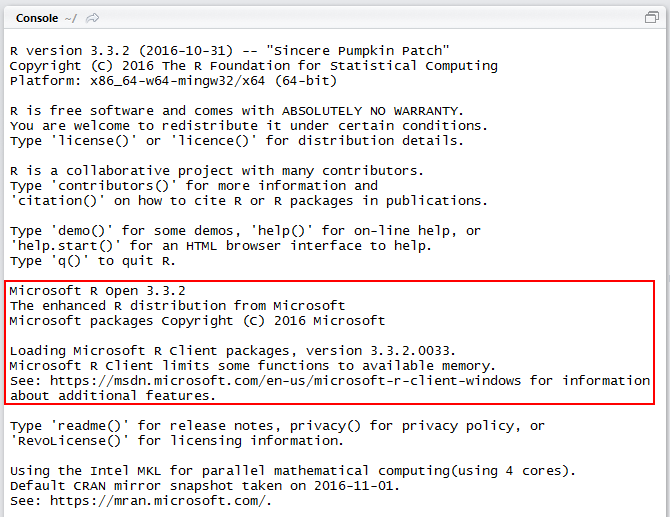Click the 'Platform: x86_64-w64-mingw32/x64' line
The height and width of the screenshot is (517, 670).
pyautogui.click(x=173, y=81)
